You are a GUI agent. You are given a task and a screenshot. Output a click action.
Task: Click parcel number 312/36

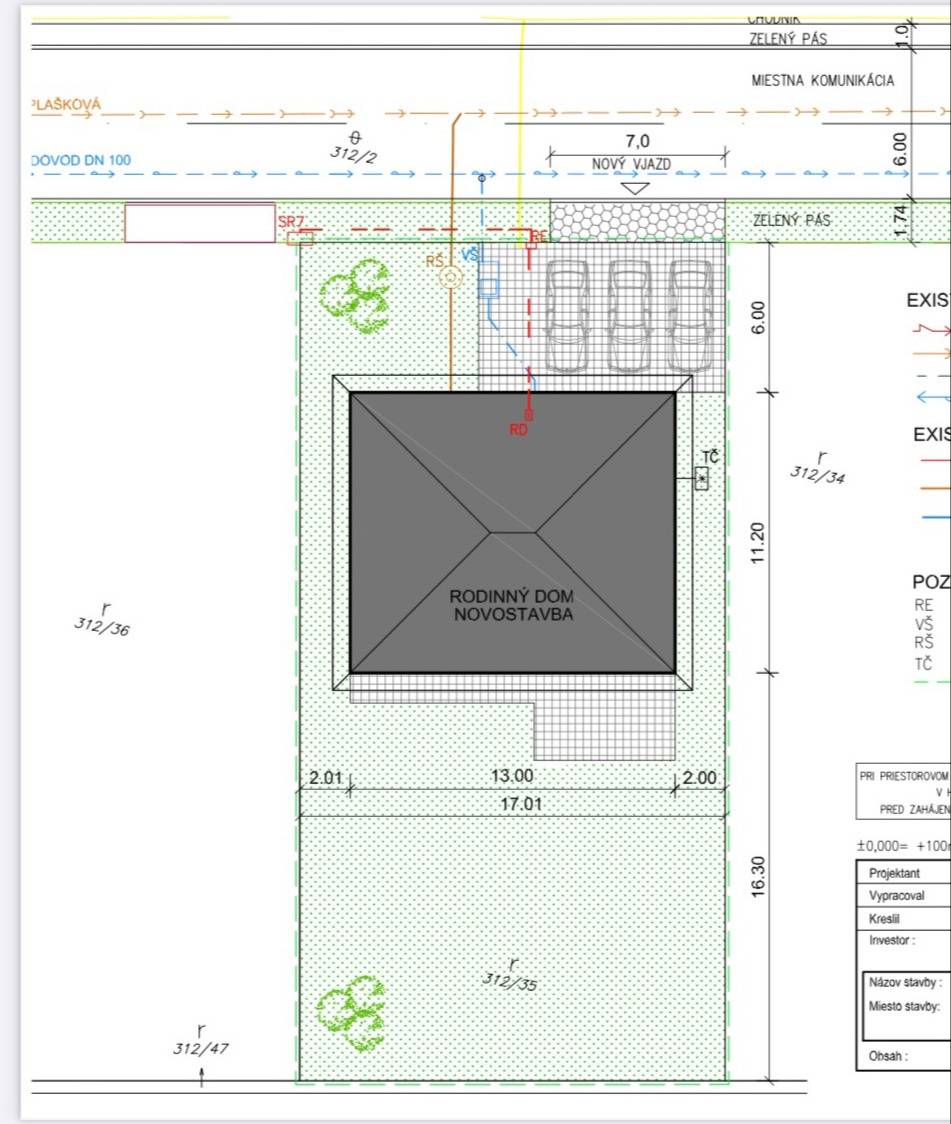[102, 627]
